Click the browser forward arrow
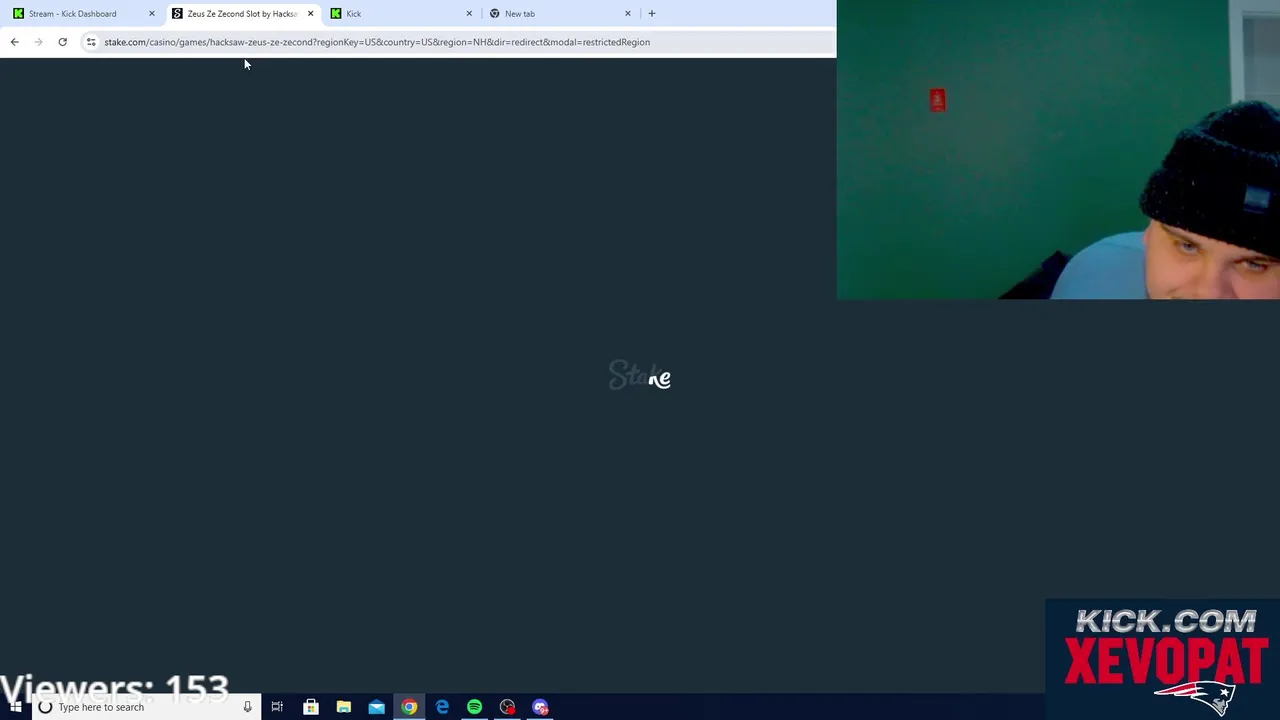This screenshot has height=720, width=1280. (38, 42)
